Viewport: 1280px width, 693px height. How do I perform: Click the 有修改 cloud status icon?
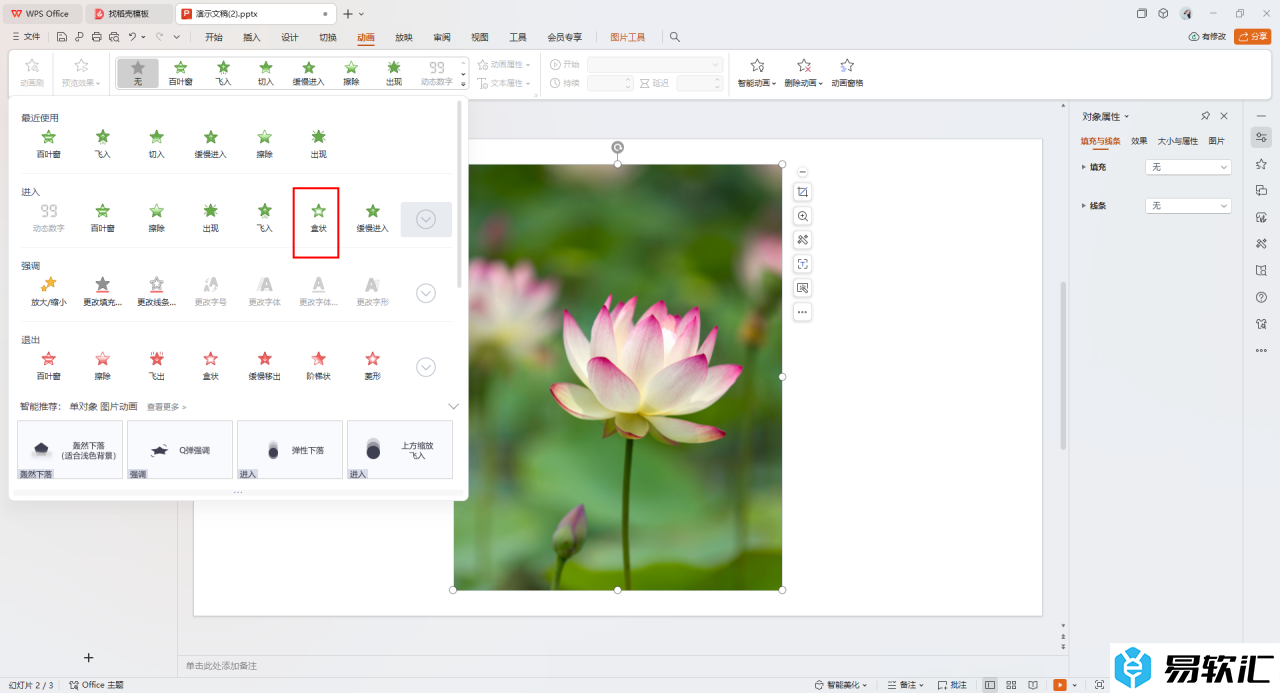coord(1207,37)
